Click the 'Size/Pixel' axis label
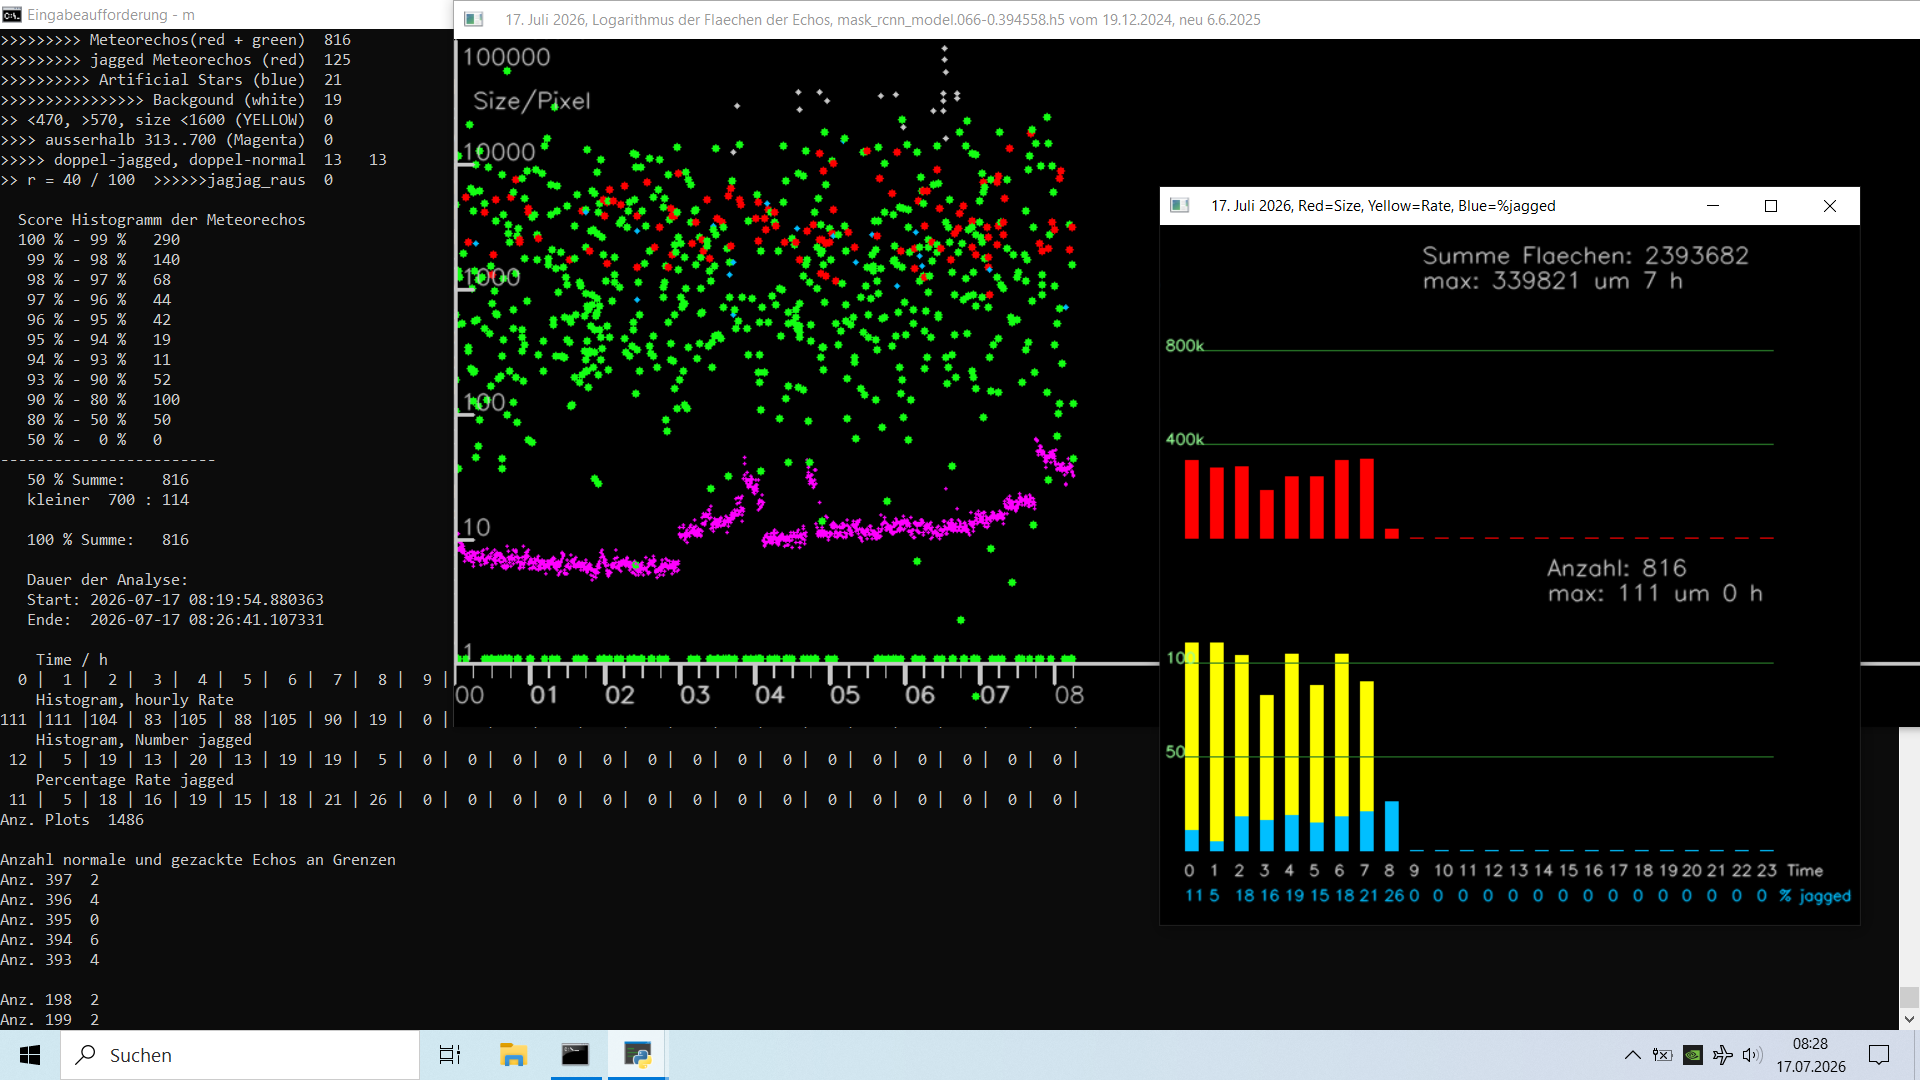1920x1080 pixels. click(x=531, y=101)
